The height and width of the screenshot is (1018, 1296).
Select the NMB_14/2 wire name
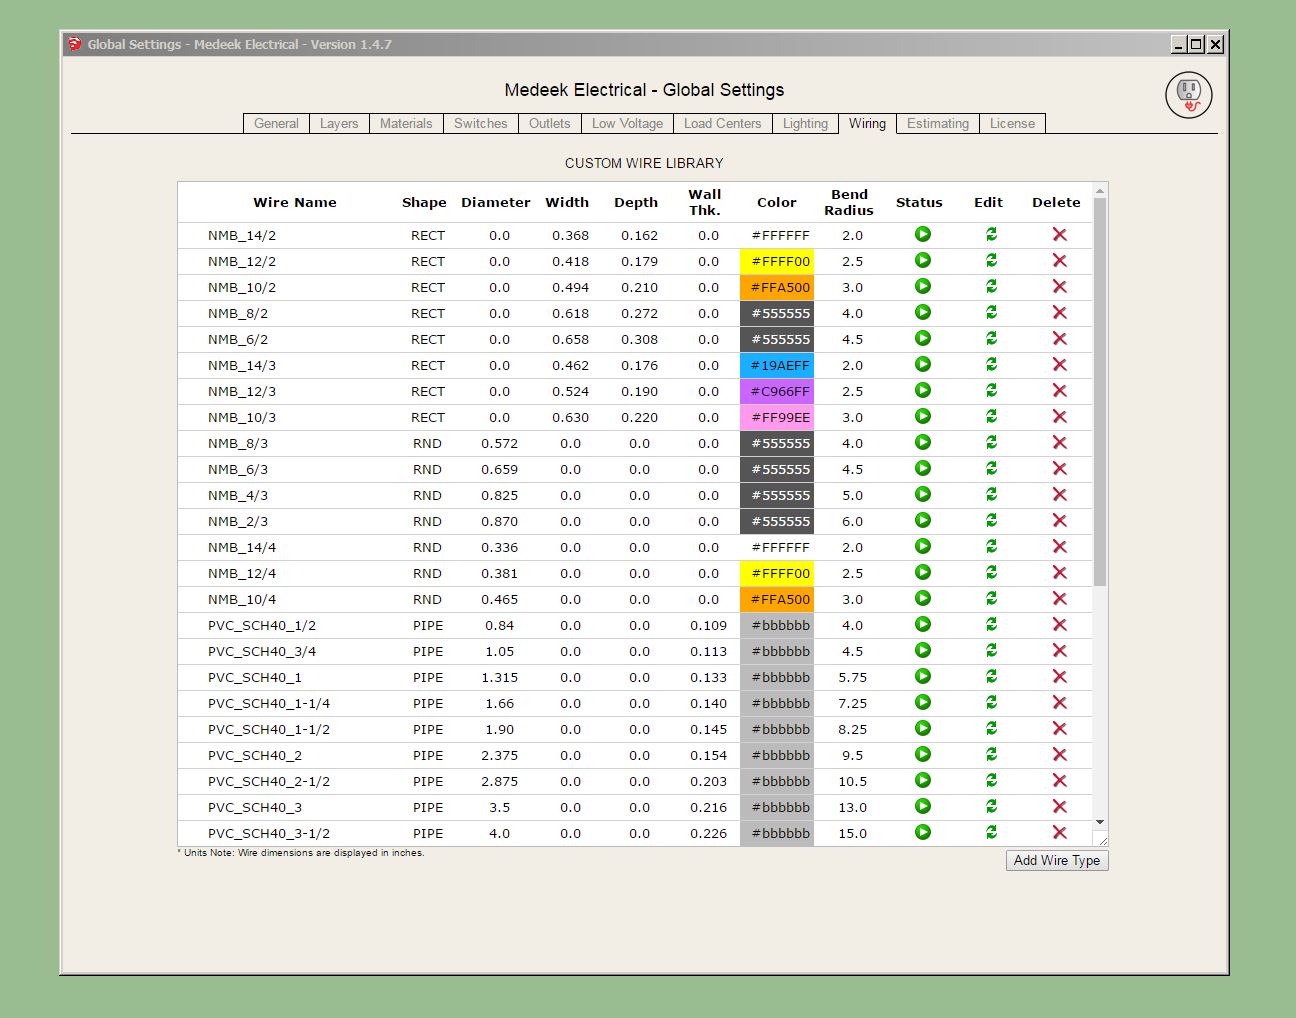(x=242, y=235)
